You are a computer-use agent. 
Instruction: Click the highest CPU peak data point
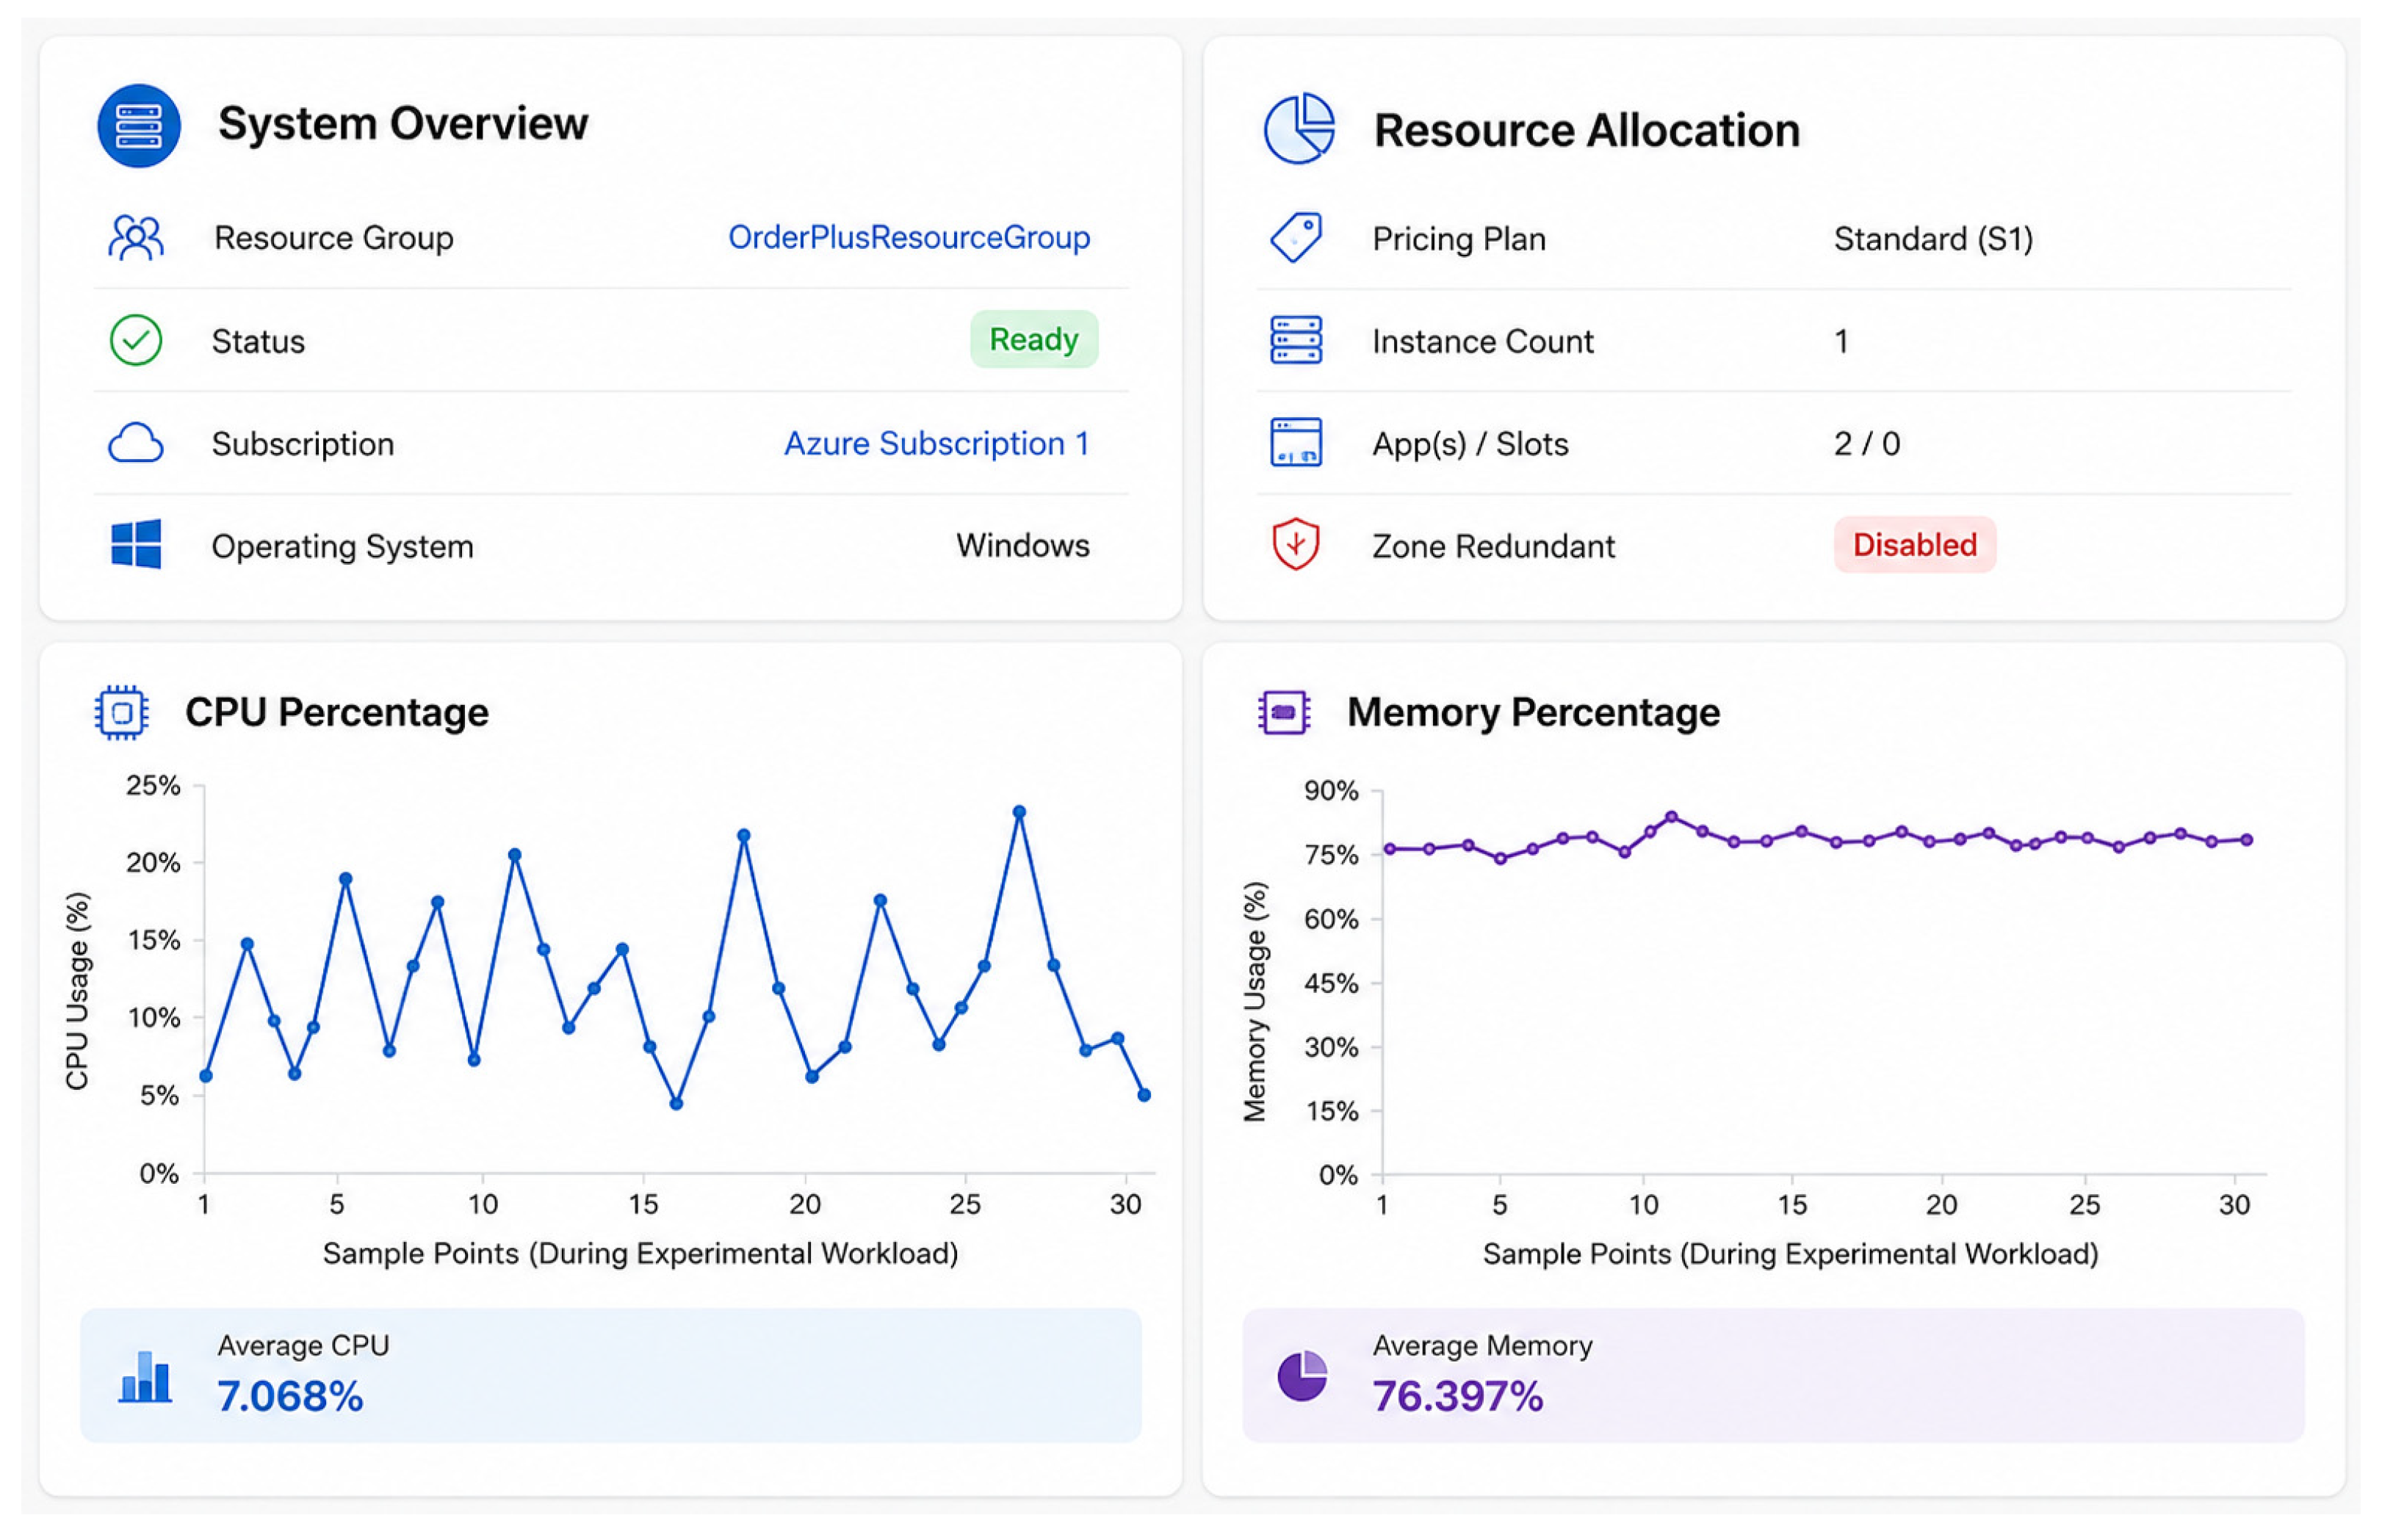coord(1019,813)
